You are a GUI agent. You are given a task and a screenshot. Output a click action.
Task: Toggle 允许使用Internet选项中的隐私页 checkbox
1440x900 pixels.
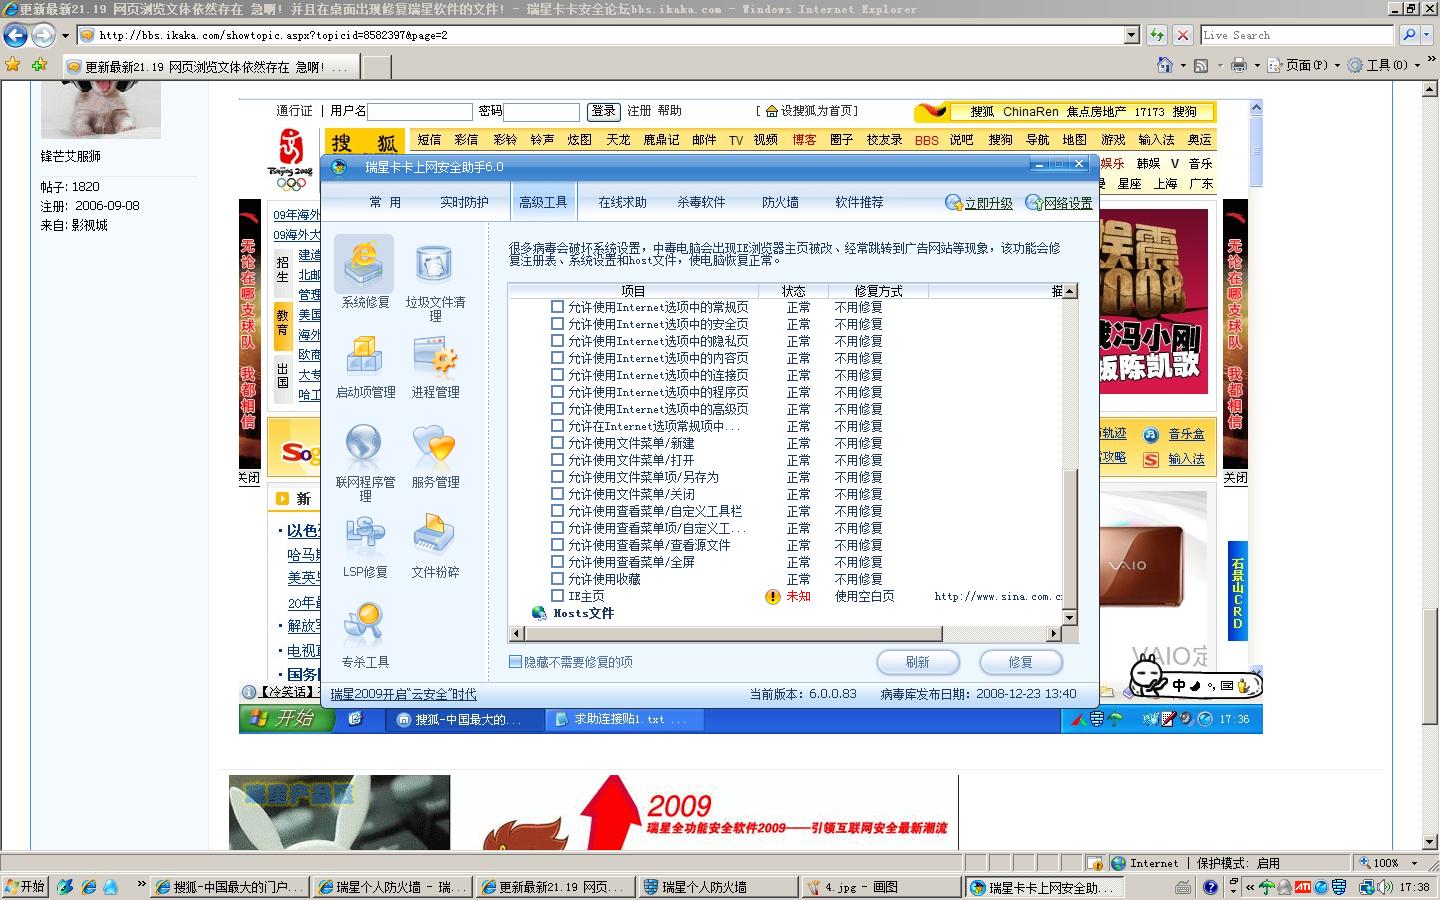pos(558,341)
